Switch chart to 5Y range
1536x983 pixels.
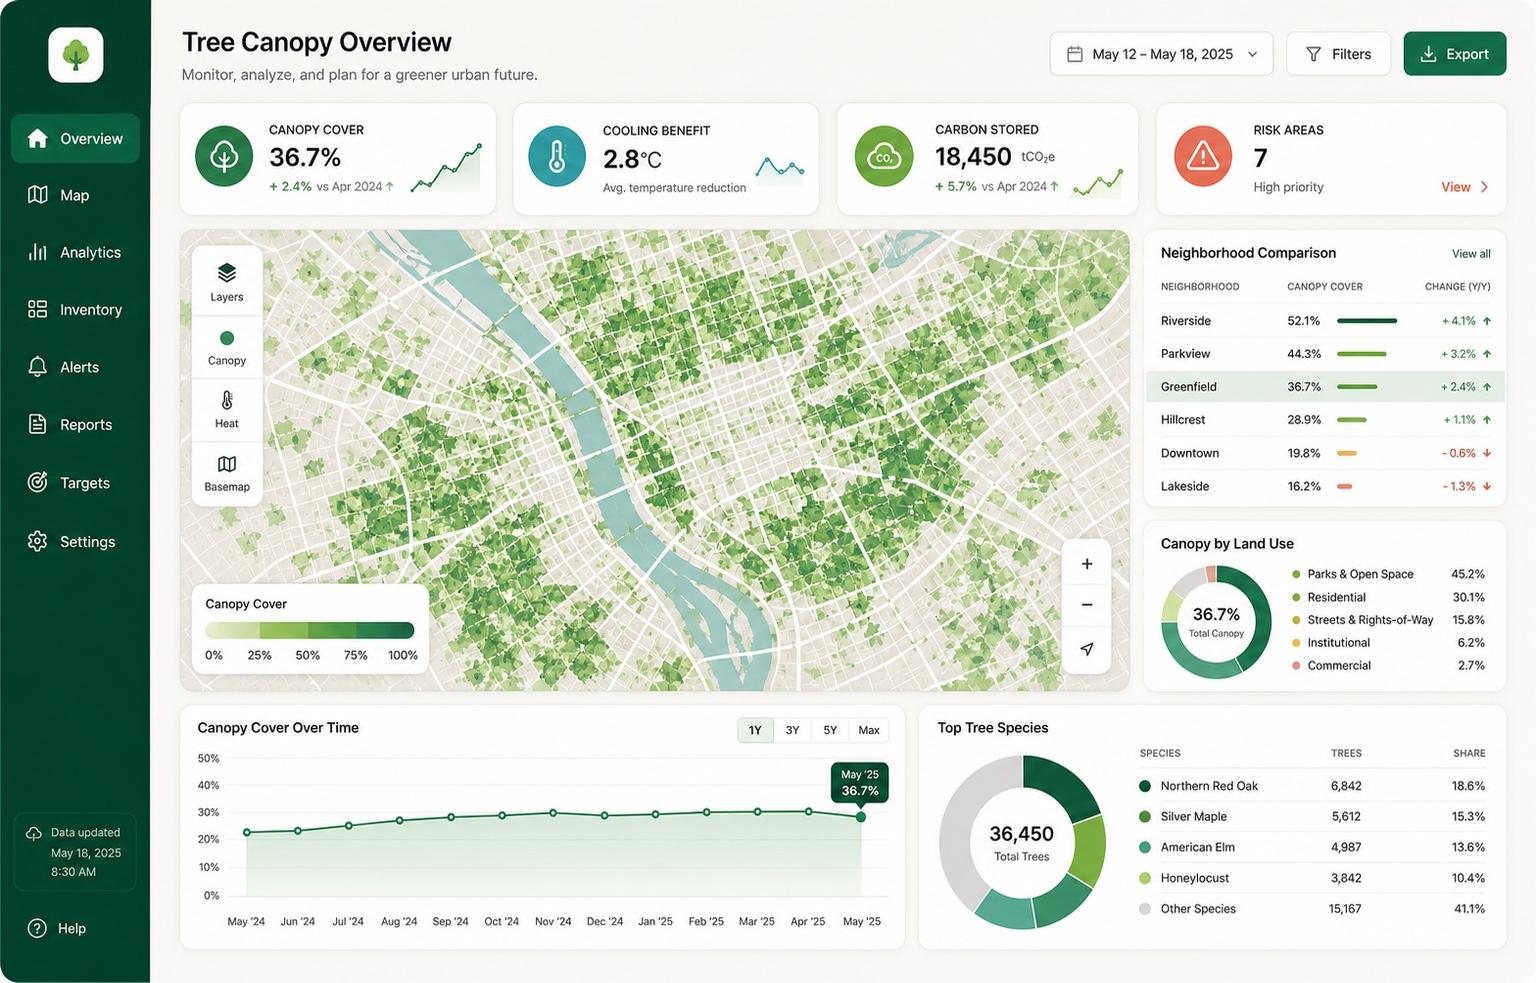tap(830, 730)
